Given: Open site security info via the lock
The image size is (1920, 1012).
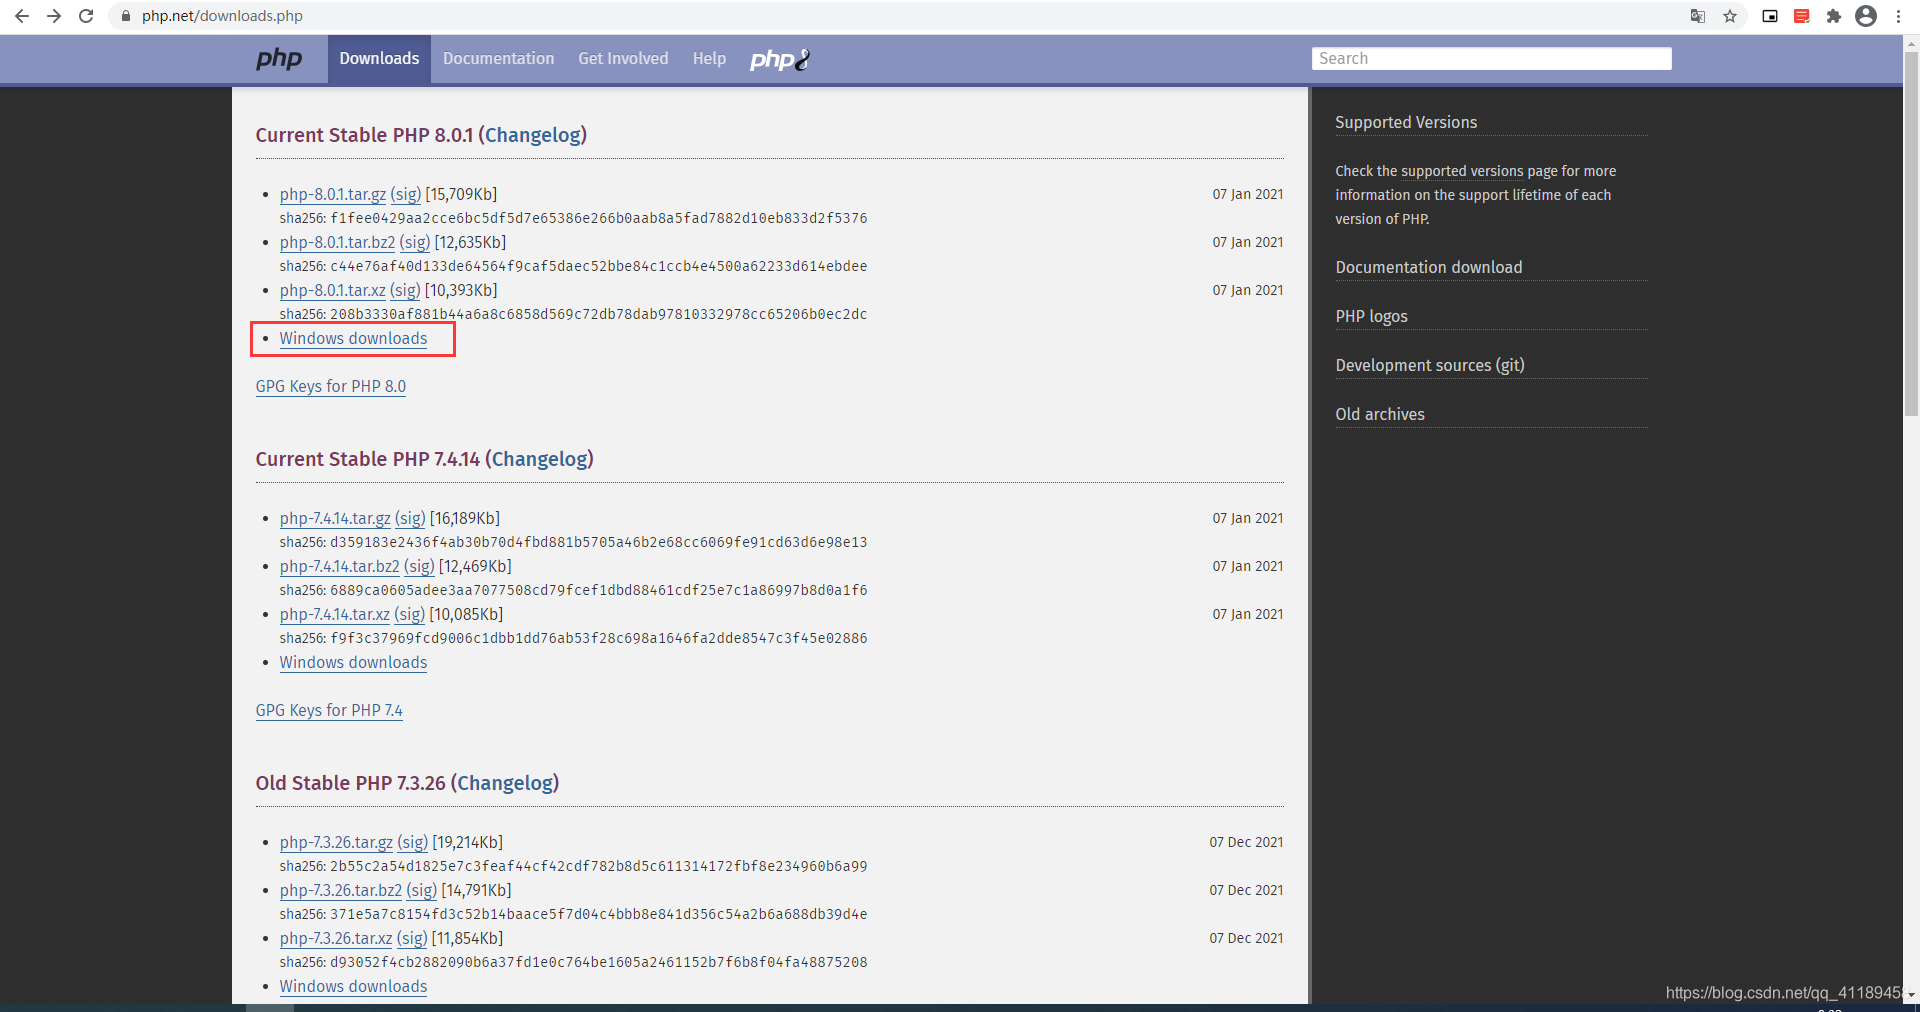Looking at the screenshot, I should (x=126, y=16).
